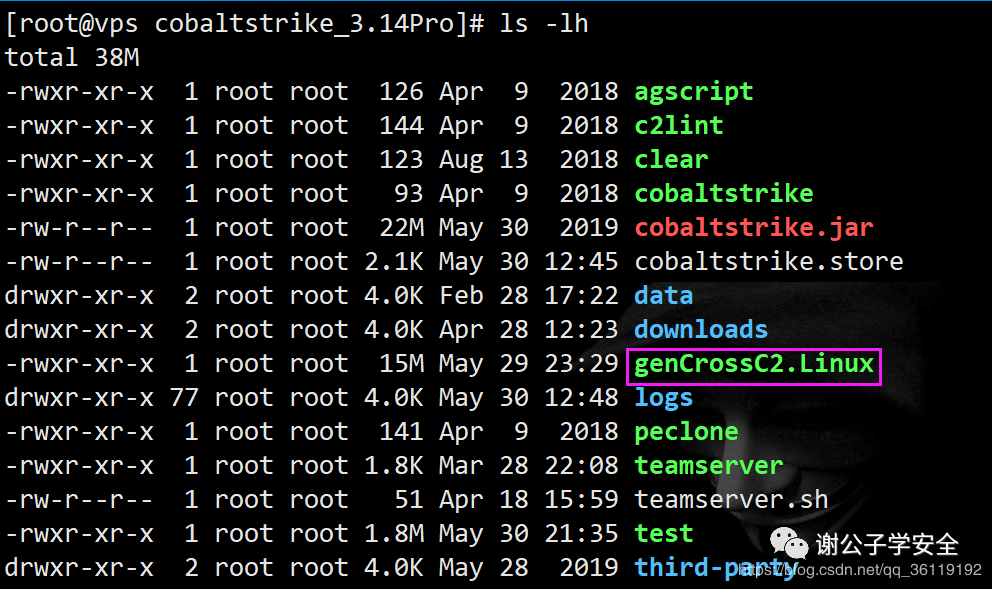This screenshot has height=589, width=992.
Task: Select the third-party directory name
Action: click(716, 568)
